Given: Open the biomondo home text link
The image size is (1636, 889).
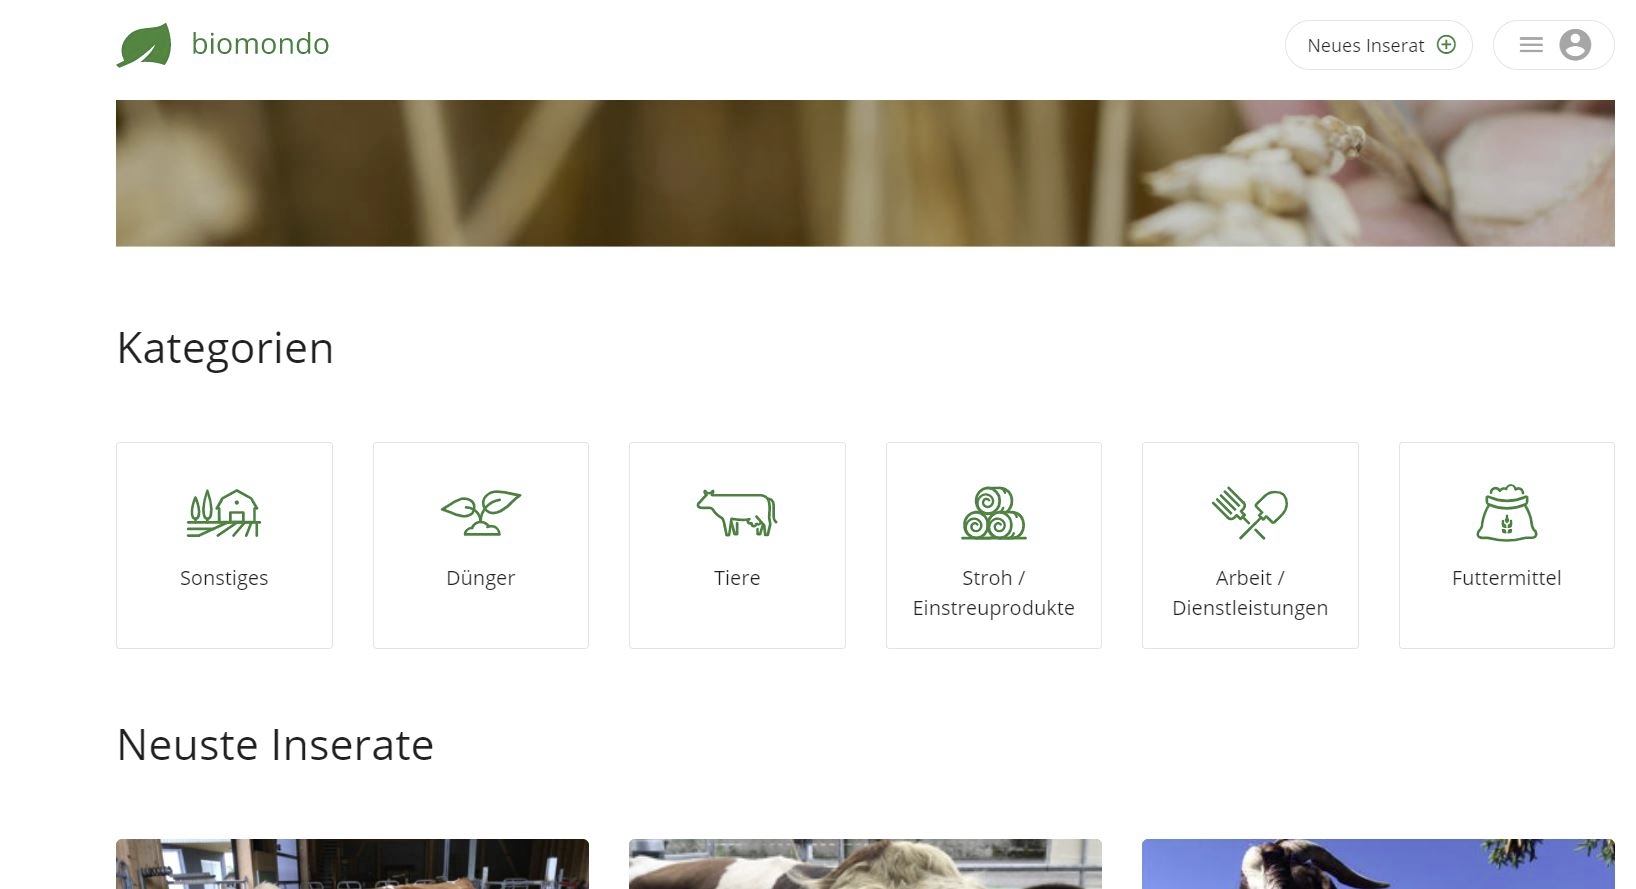Looking at the screenshot, I should 260,44.
